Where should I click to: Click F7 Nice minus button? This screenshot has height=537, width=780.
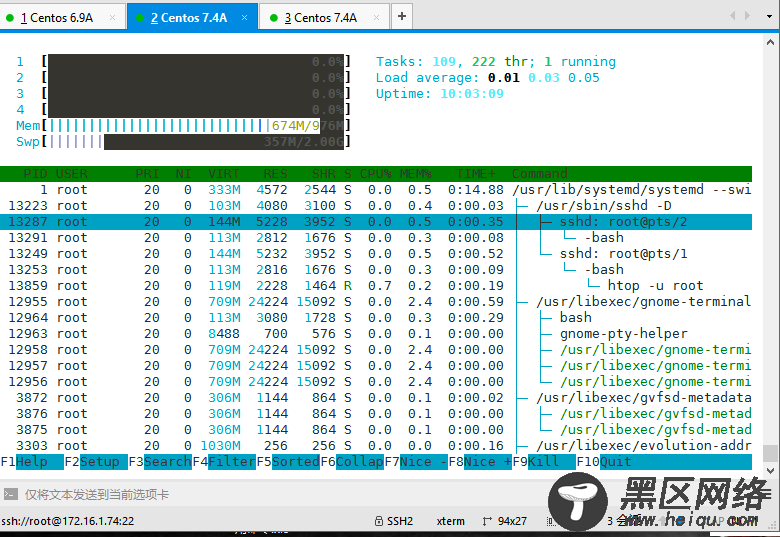[416, 462]
